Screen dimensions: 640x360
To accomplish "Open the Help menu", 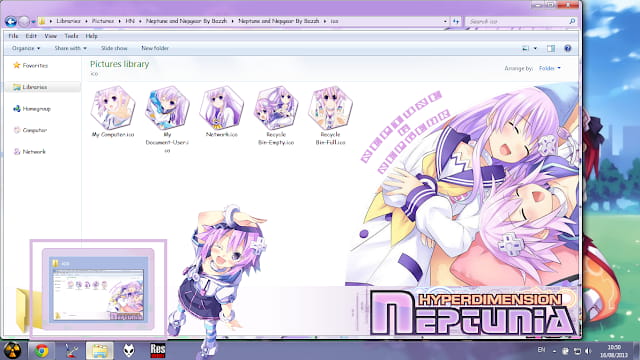I will tap(91, 36).
